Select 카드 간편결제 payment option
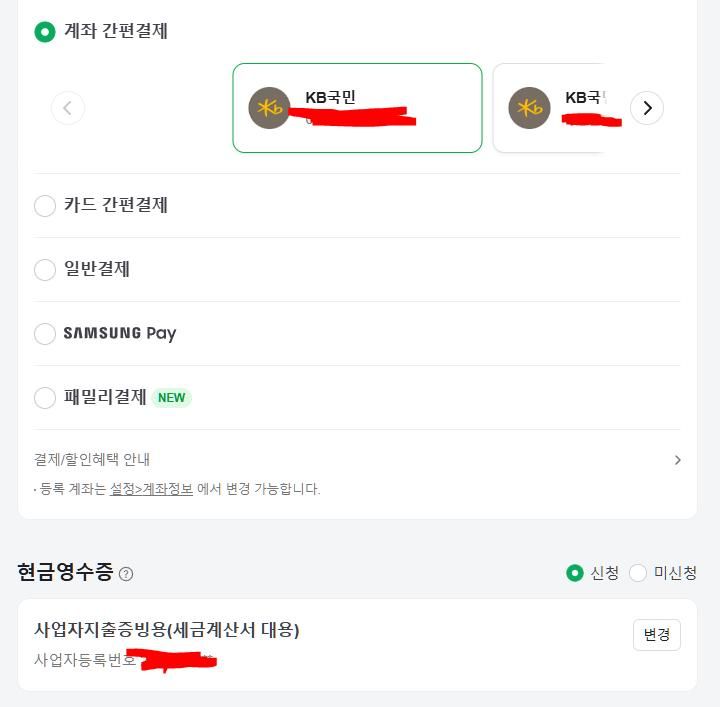 (x=45, y=206)
